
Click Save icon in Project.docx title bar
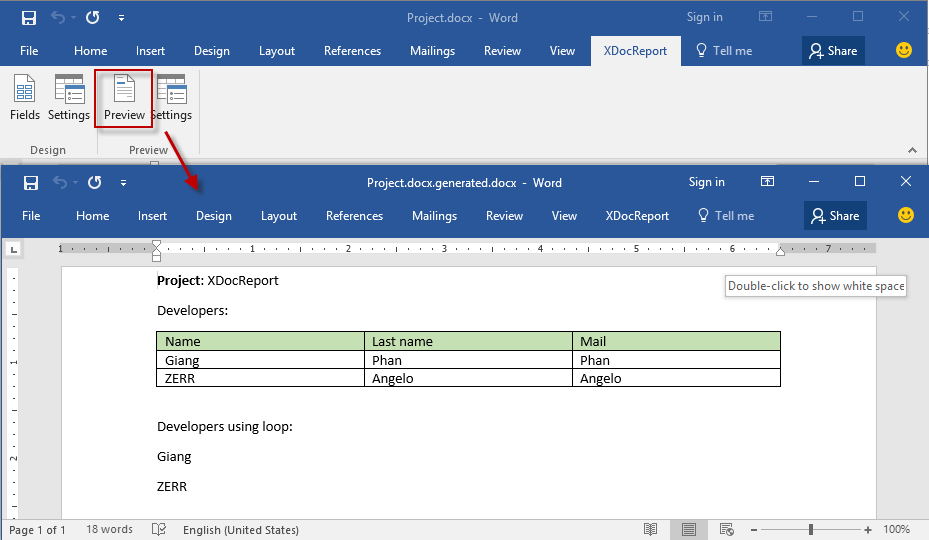pyautogui.click(x=29, y=18)
